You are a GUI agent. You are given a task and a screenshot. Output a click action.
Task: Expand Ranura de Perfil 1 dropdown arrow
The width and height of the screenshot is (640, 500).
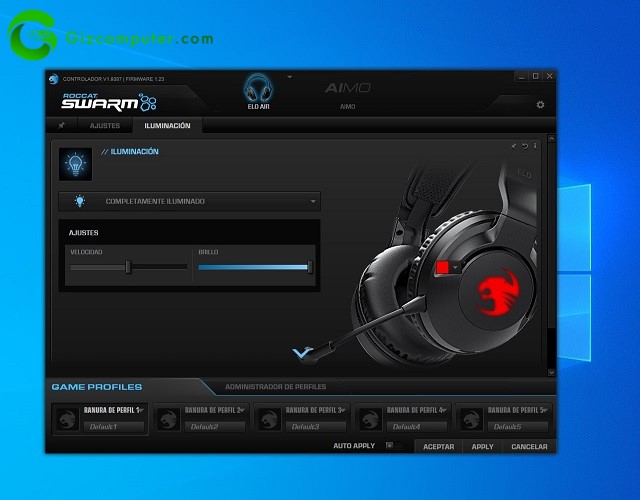pos(141,410)
